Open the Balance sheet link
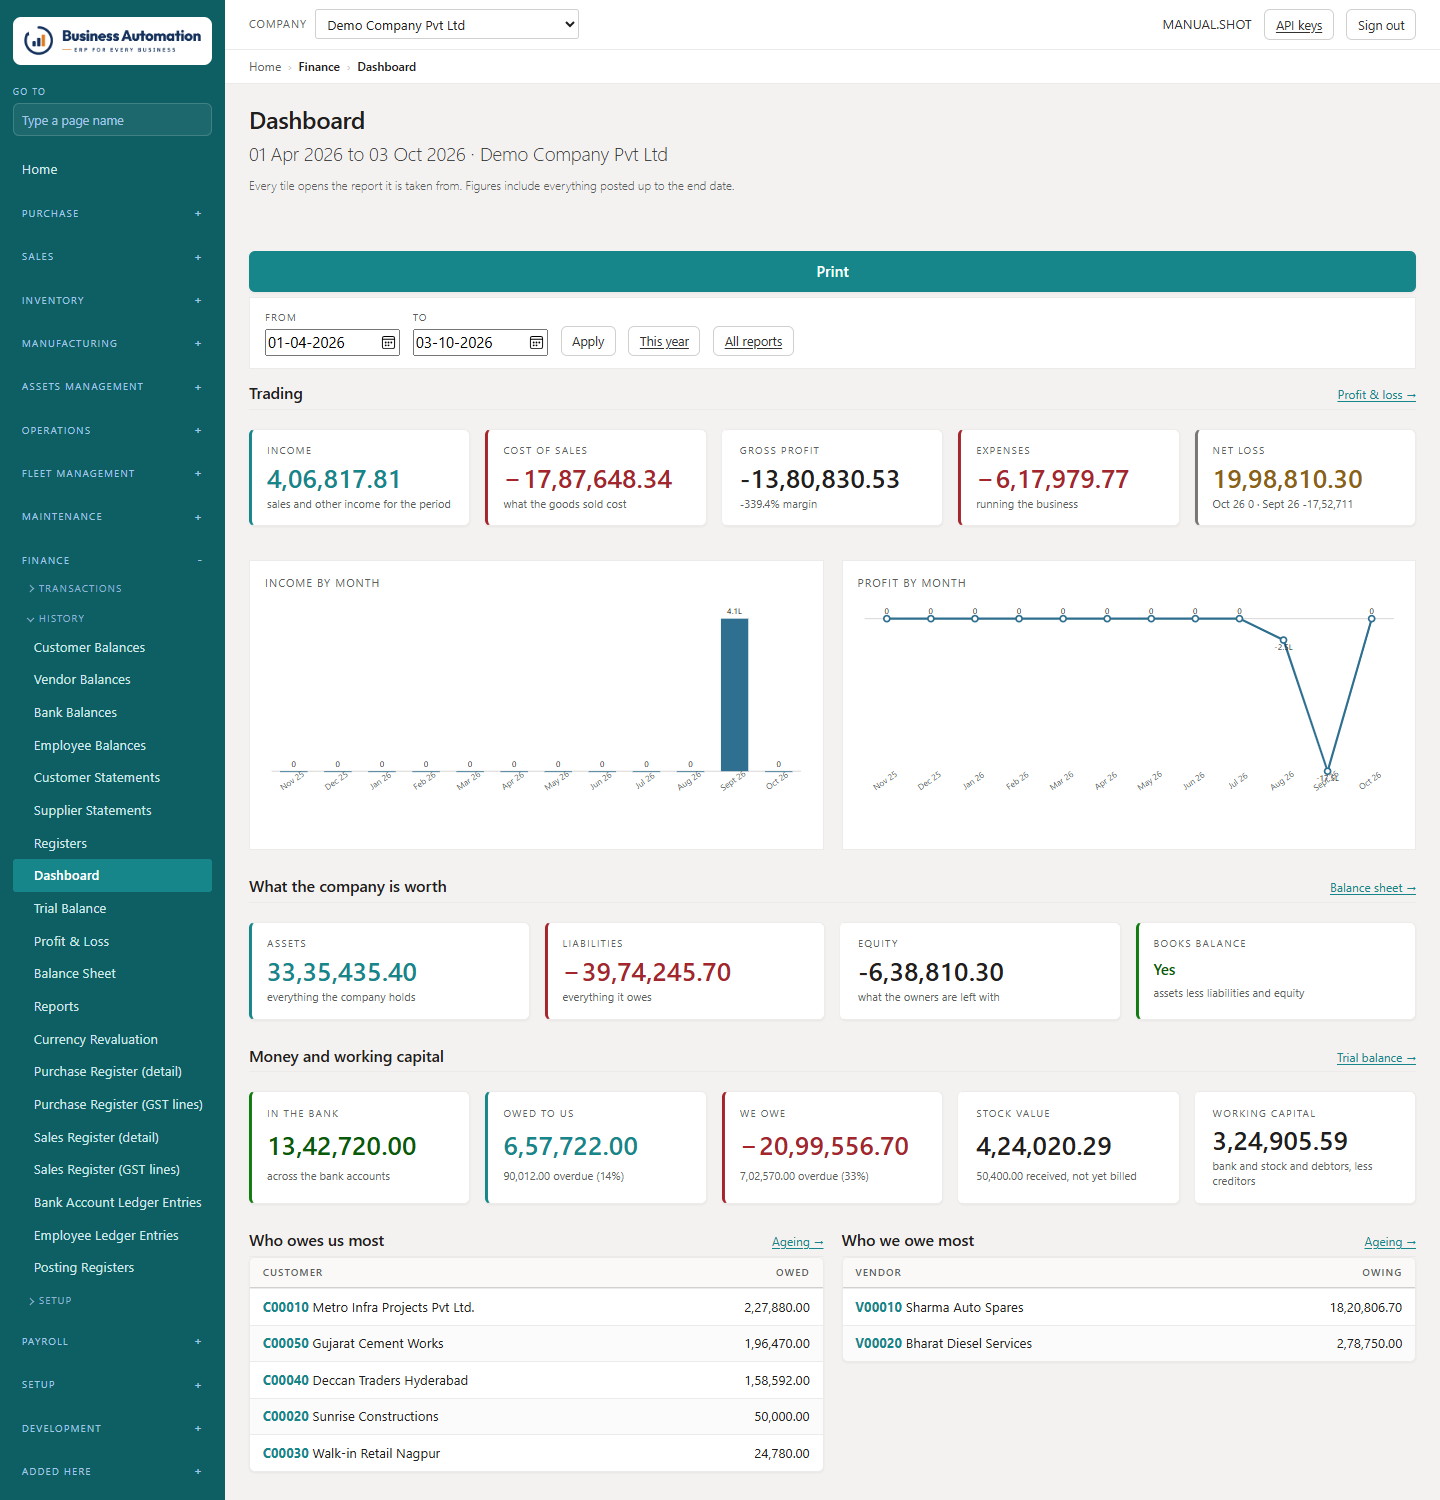Viewport: 1440px width, 1500px height. point(1372,888)
